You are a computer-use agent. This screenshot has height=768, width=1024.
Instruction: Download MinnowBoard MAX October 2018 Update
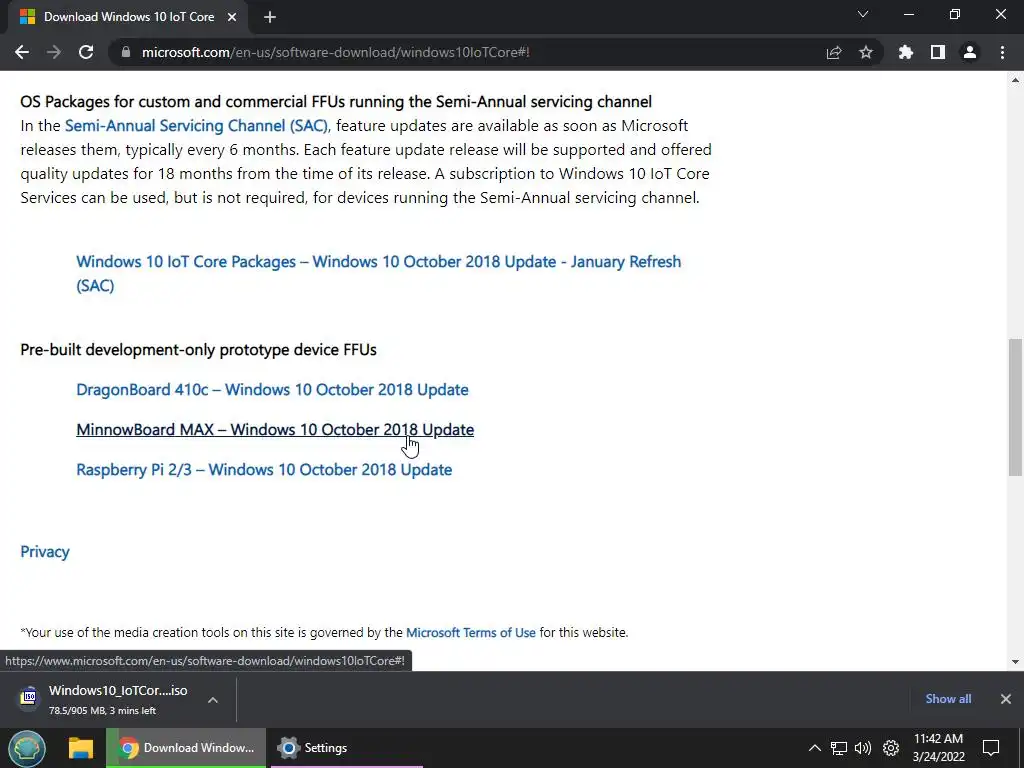[275, 429]
